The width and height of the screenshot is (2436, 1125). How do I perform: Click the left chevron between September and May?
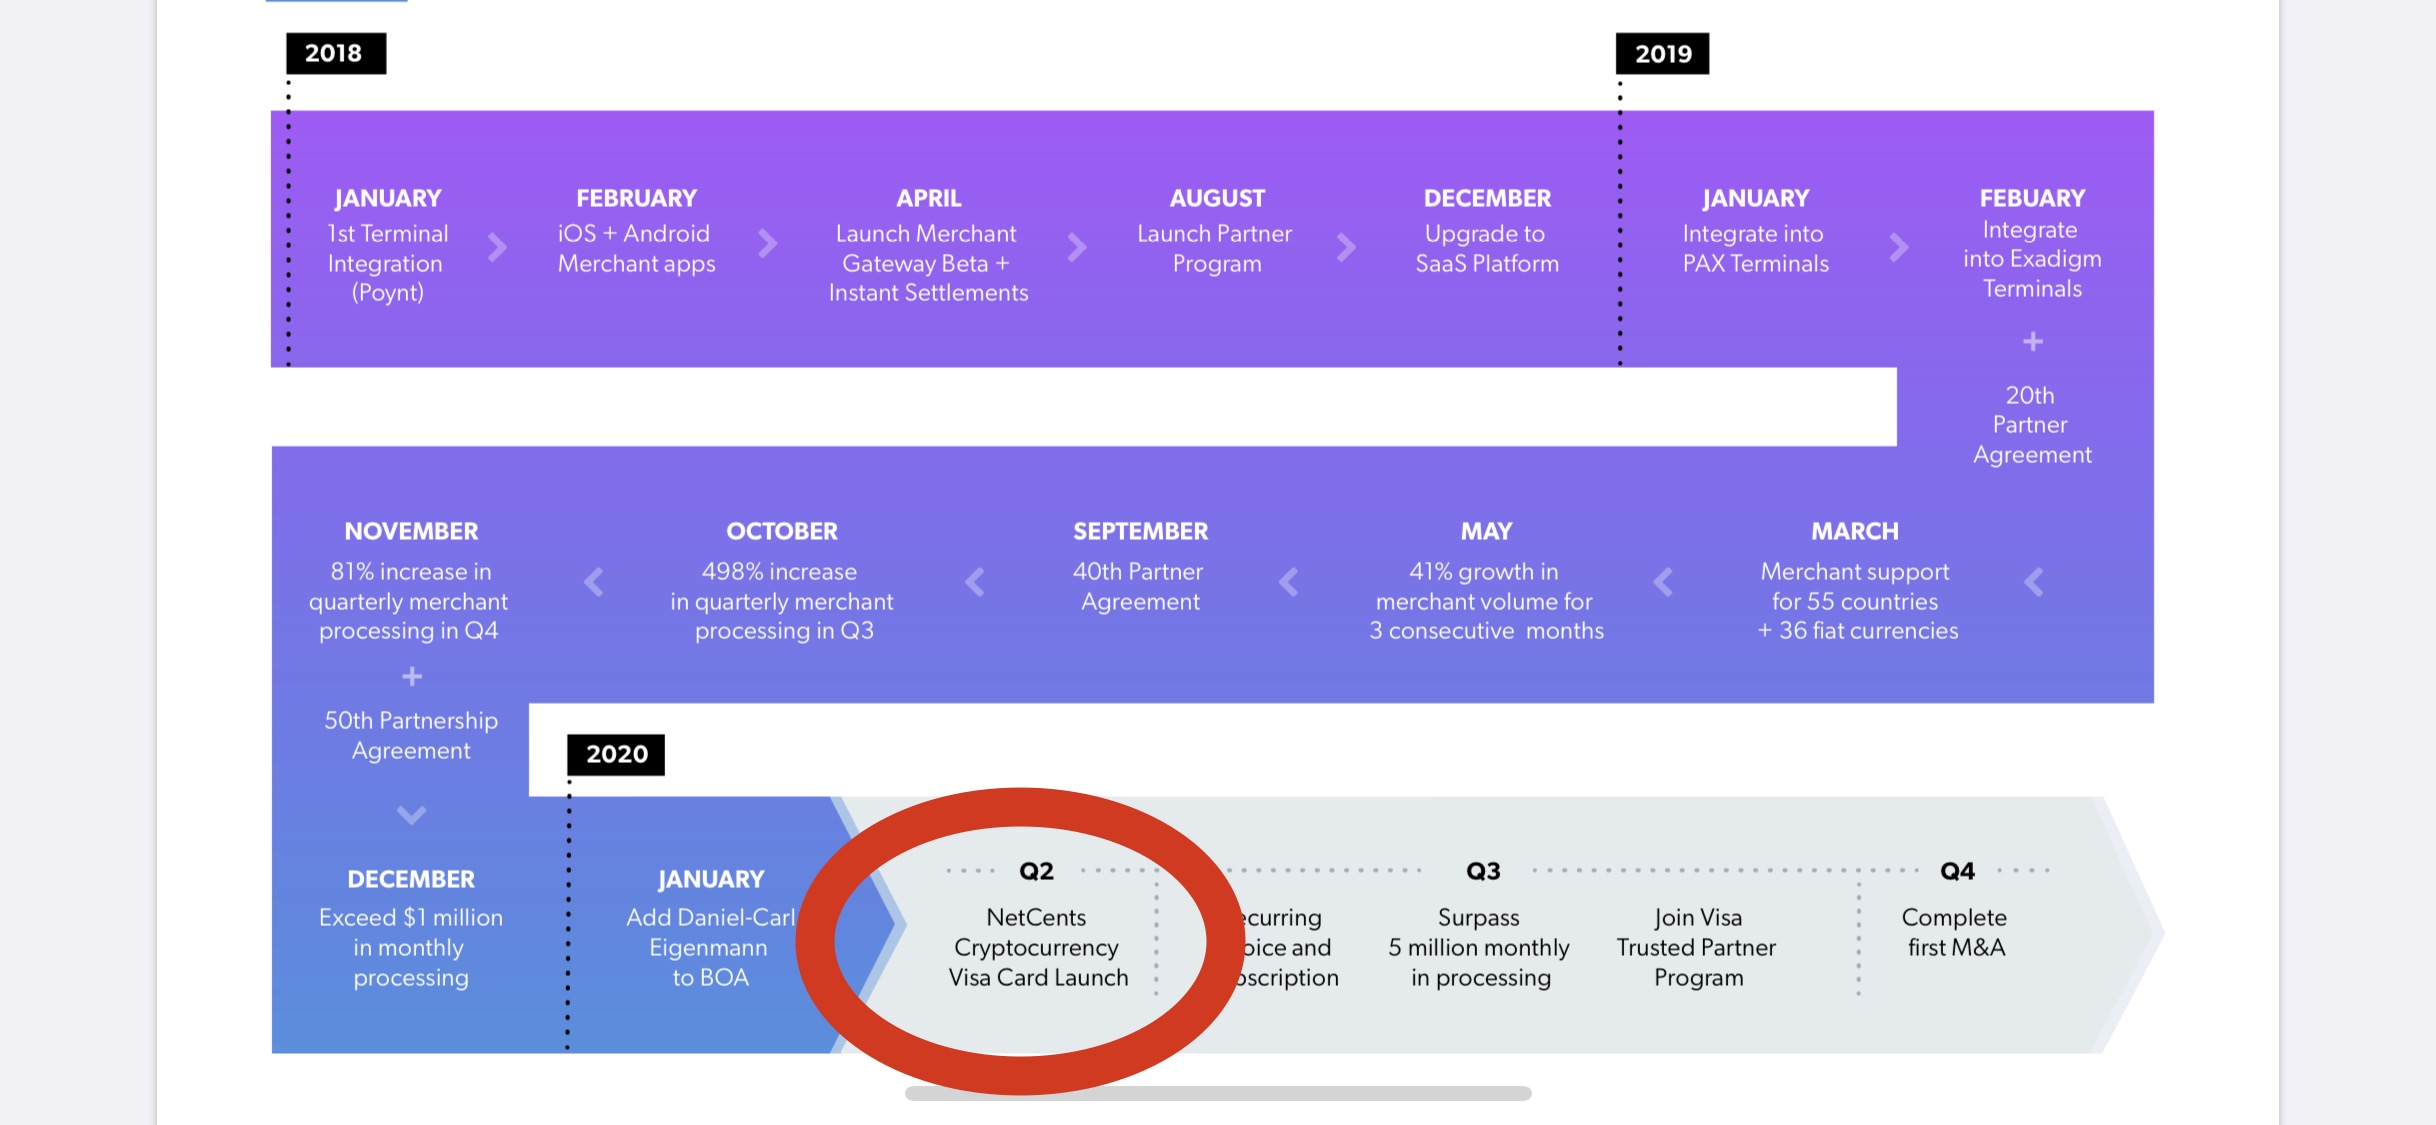1289,582
